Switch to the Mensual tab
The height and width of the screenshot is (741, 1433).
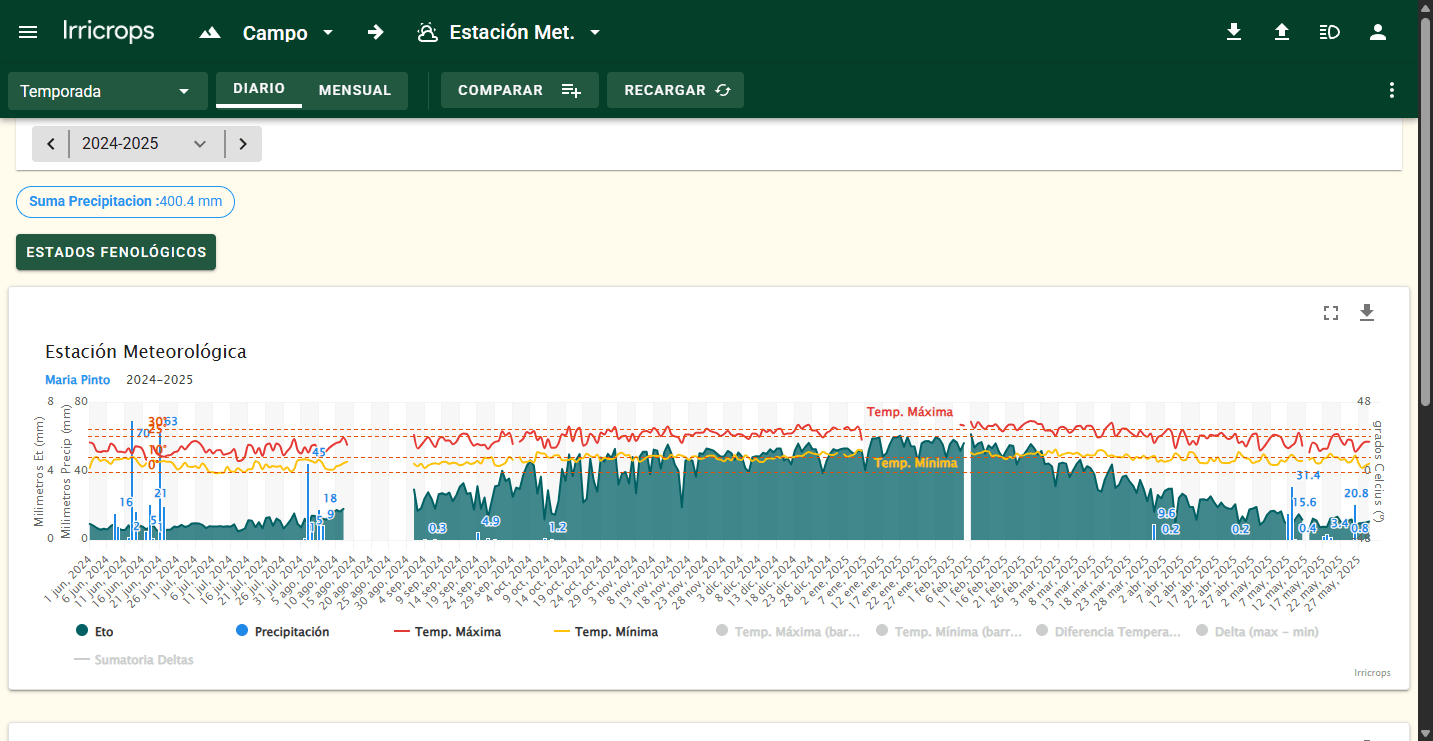coord(355,90)
